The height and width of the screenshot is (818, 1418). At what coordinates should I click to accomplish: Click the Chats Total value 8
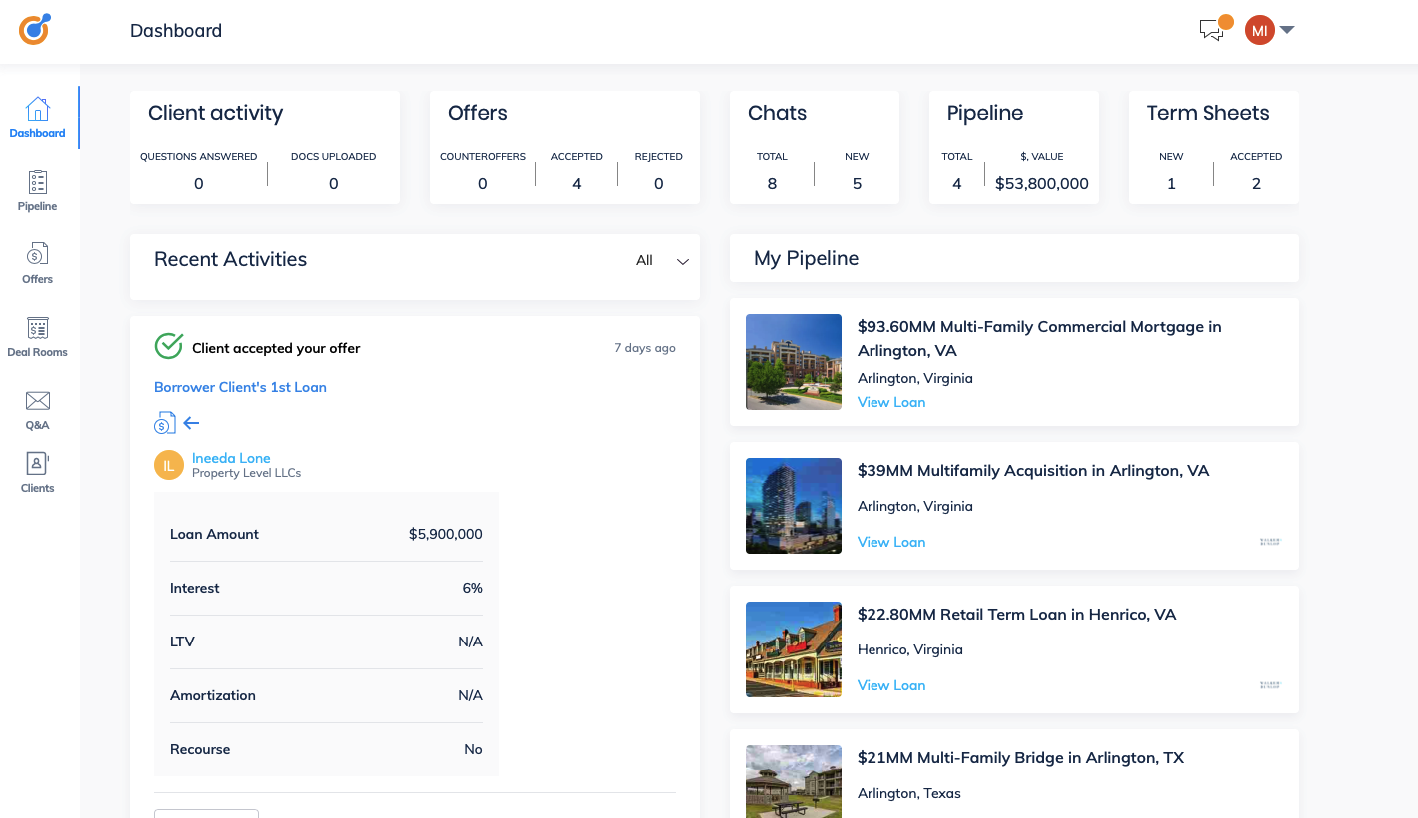tap(772, 184)
